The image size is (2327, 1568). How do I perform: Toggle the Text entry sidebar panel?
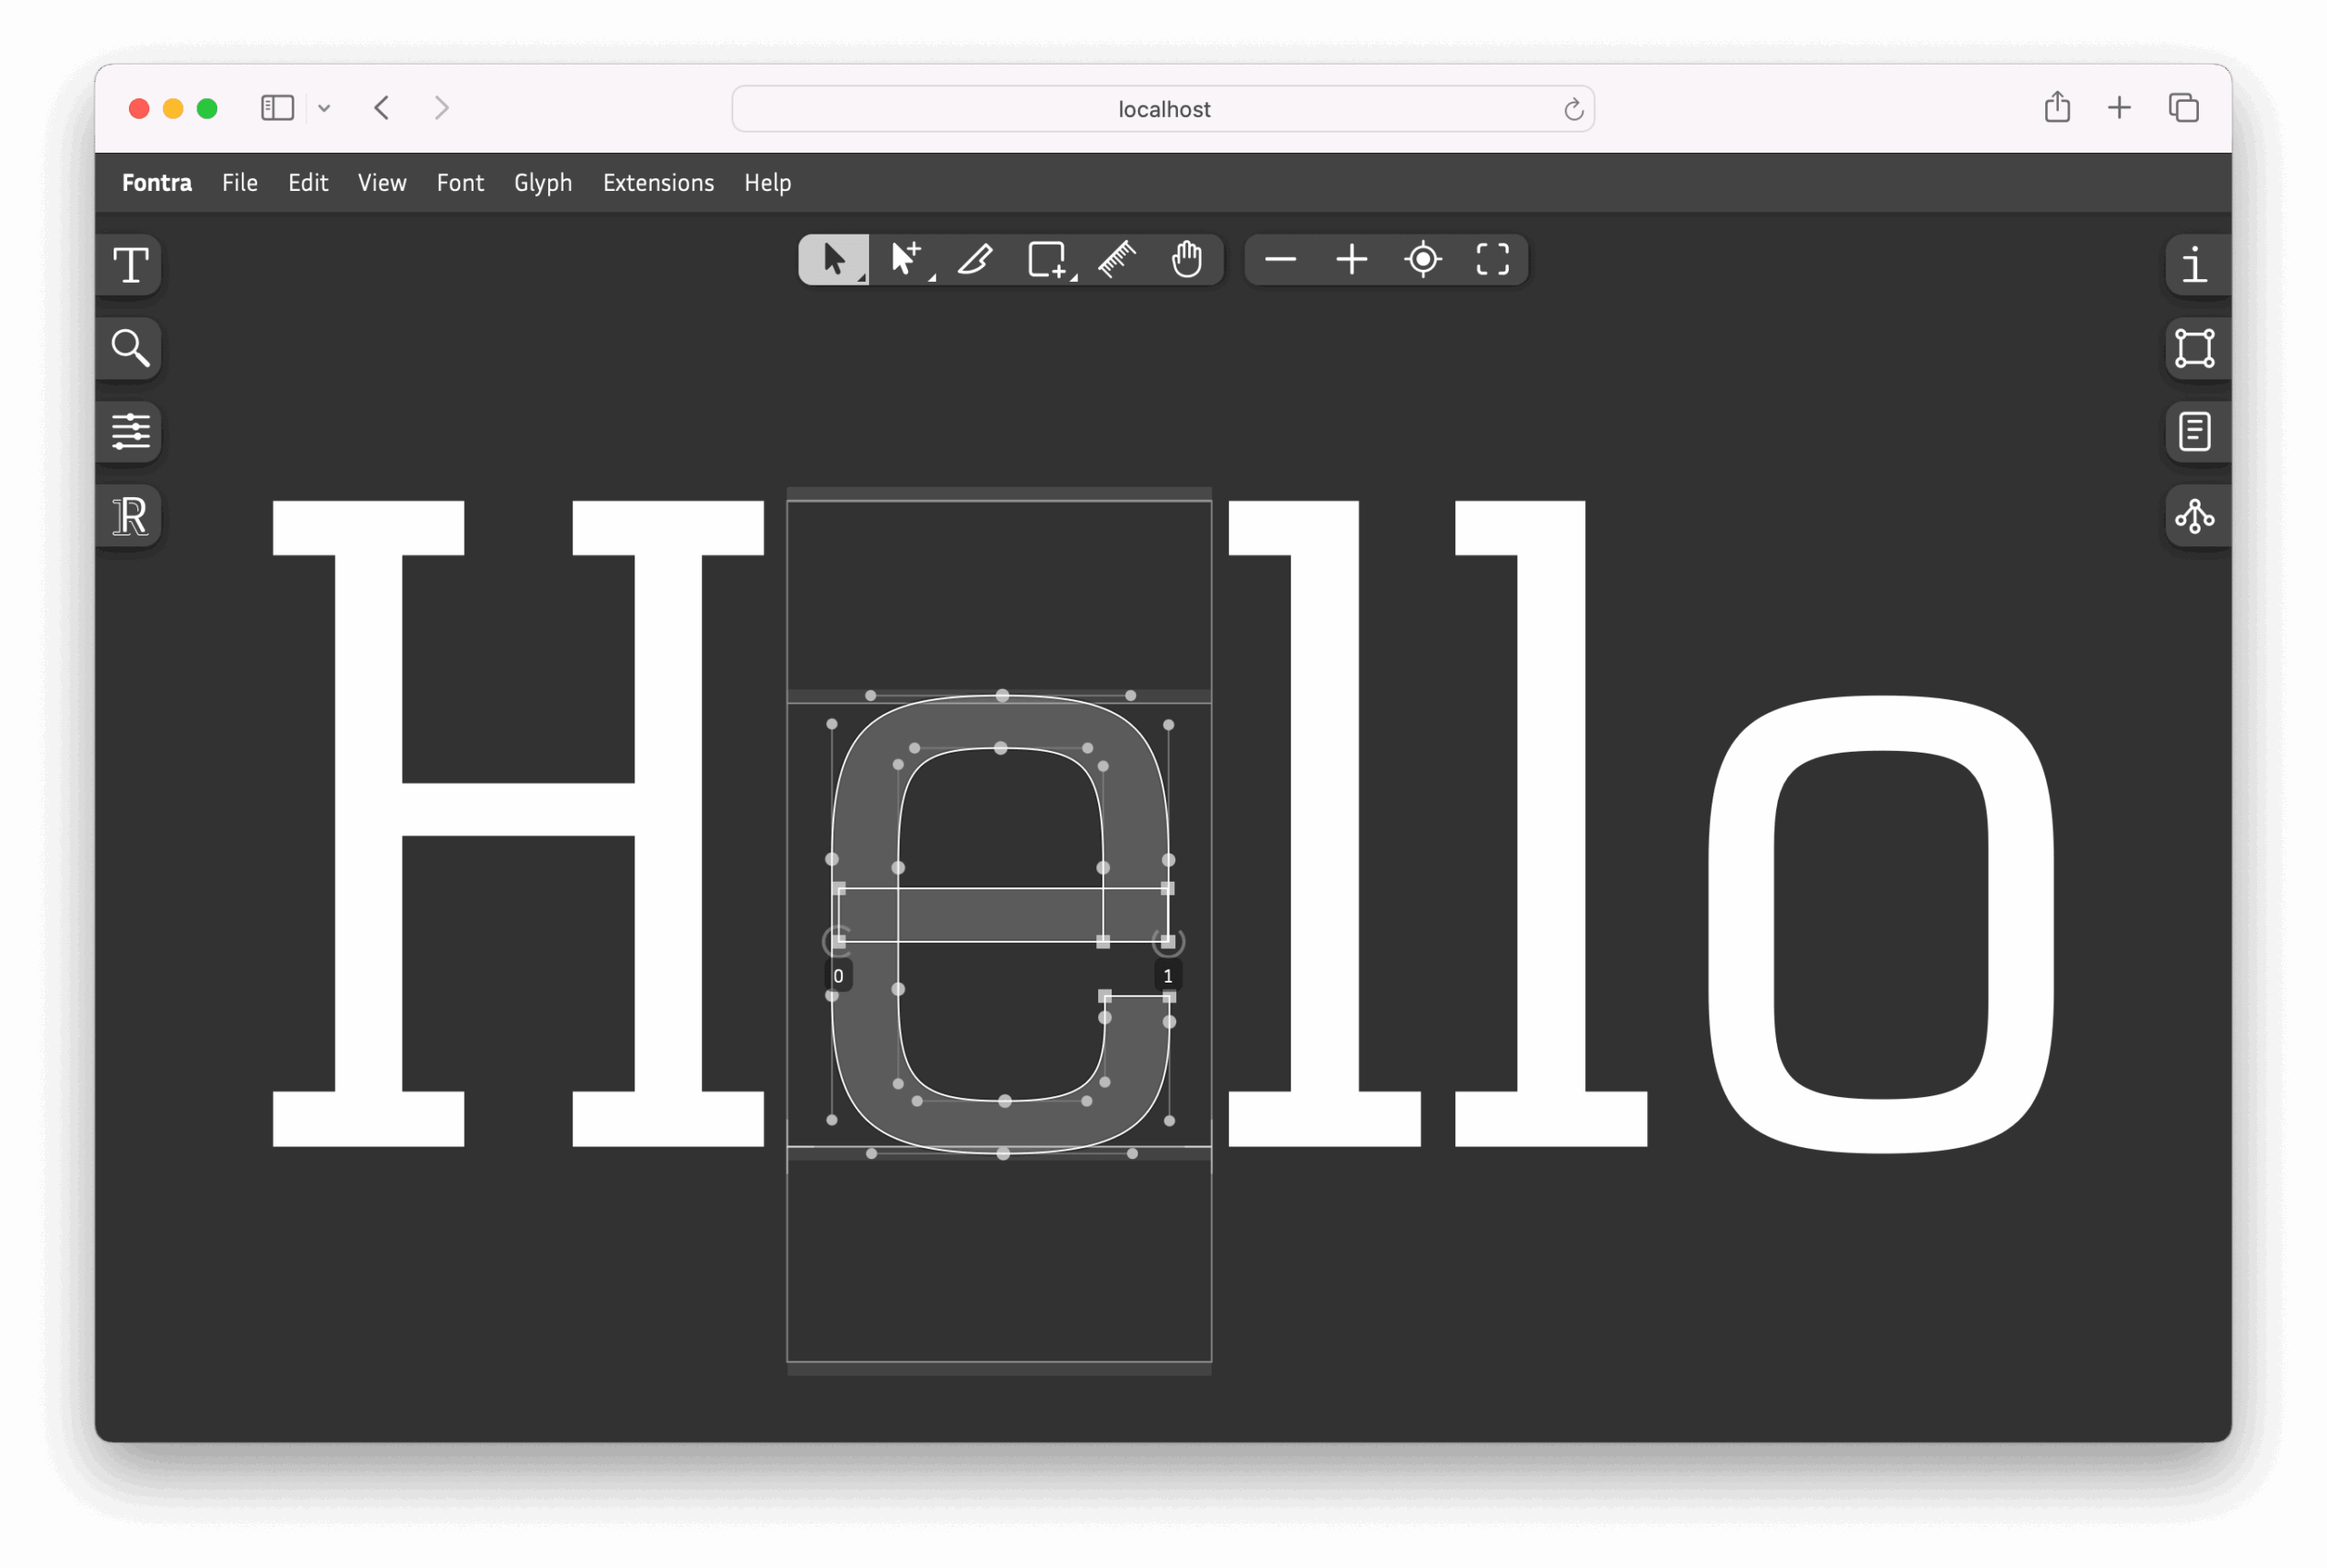[130, 265]
